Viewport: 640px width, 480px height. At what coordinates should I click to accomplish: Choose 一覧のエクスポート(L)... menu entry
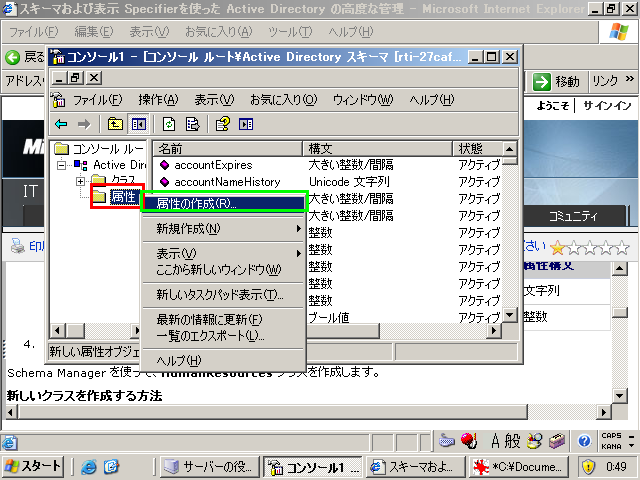(223, 336)
